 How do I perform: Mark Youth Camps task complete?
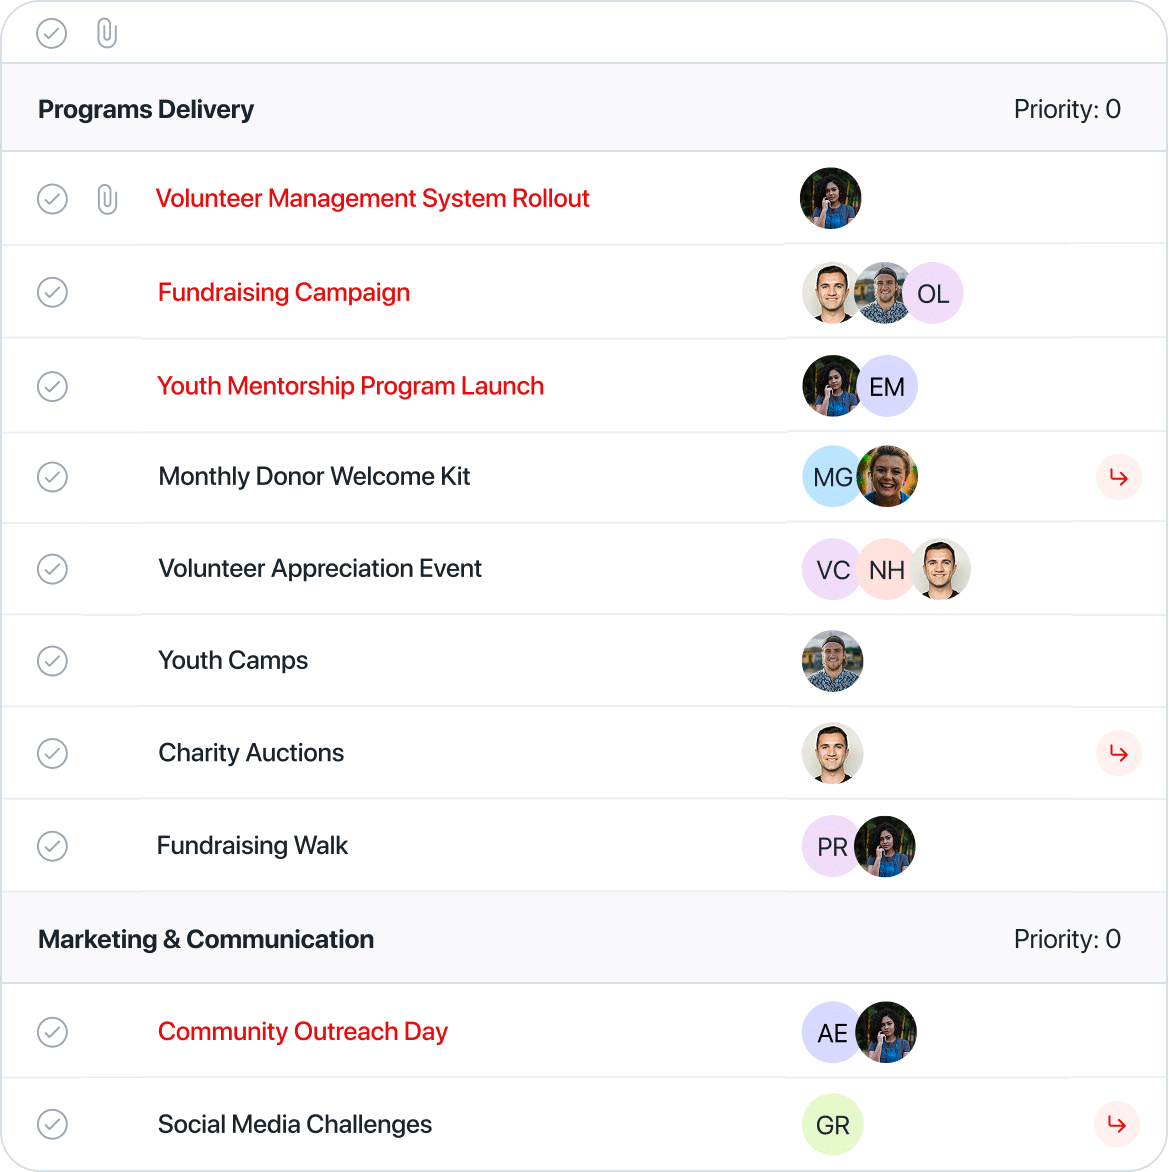tap(52, 661)
